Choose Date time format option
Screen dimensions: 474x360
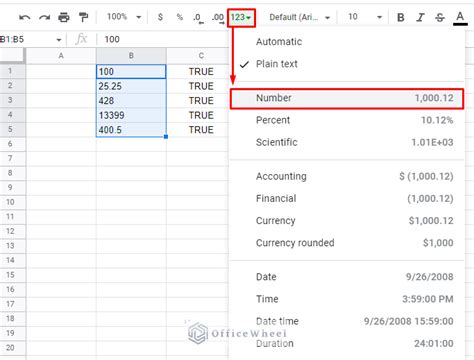pos(347,321)
